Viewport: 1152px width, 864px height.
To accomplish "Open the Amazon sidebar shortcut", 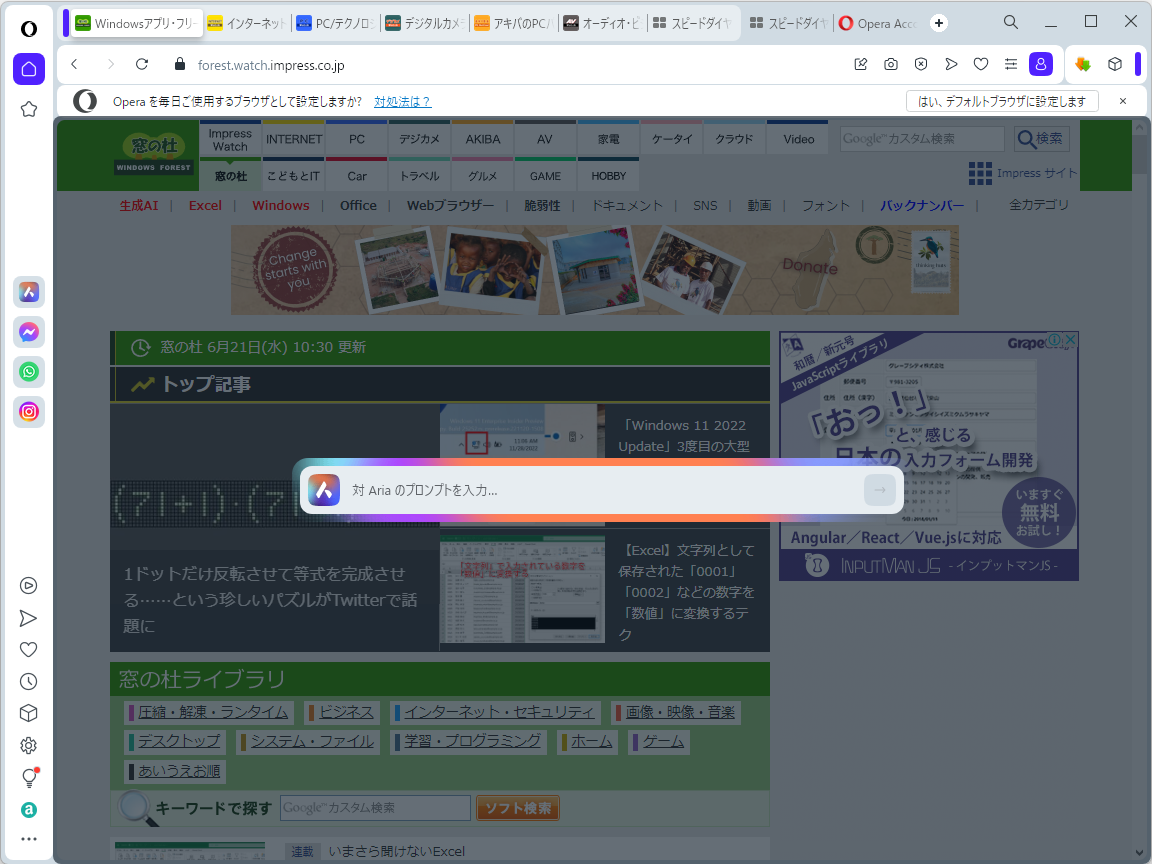I will pyautogui.click(x=28, y=807).
